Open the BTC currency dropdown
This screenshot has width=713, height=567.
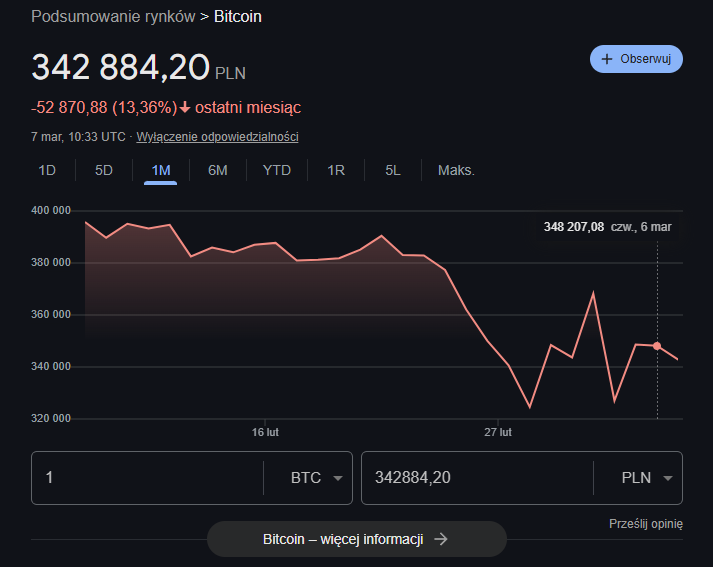coord(315,478)
